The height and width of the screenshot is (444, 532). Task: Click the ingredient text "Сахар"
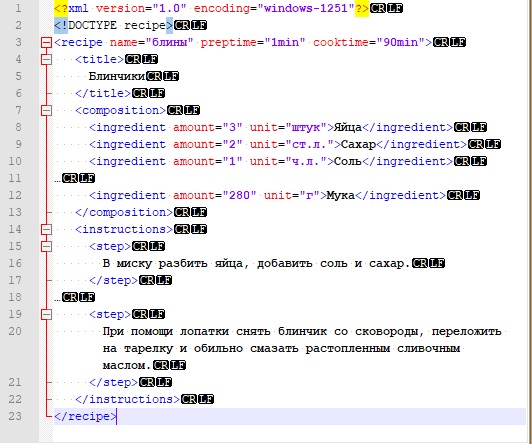(x=358, y=144)
